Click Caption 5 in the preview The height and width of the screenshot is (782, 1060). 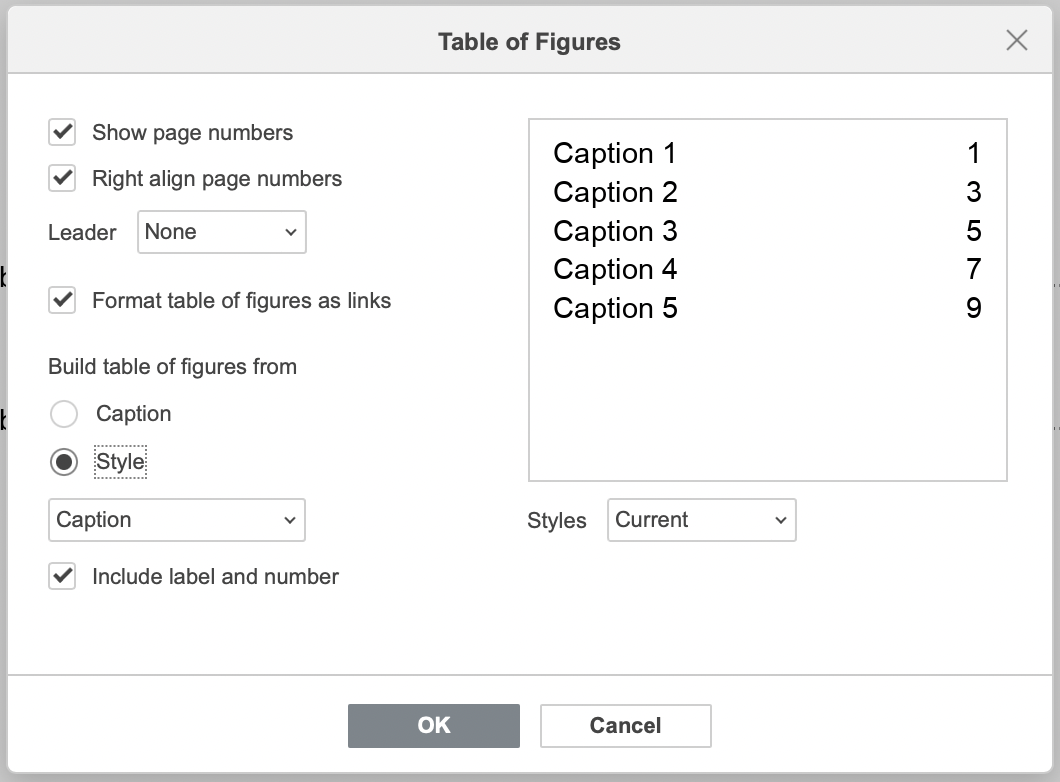(x=614, y=308)
